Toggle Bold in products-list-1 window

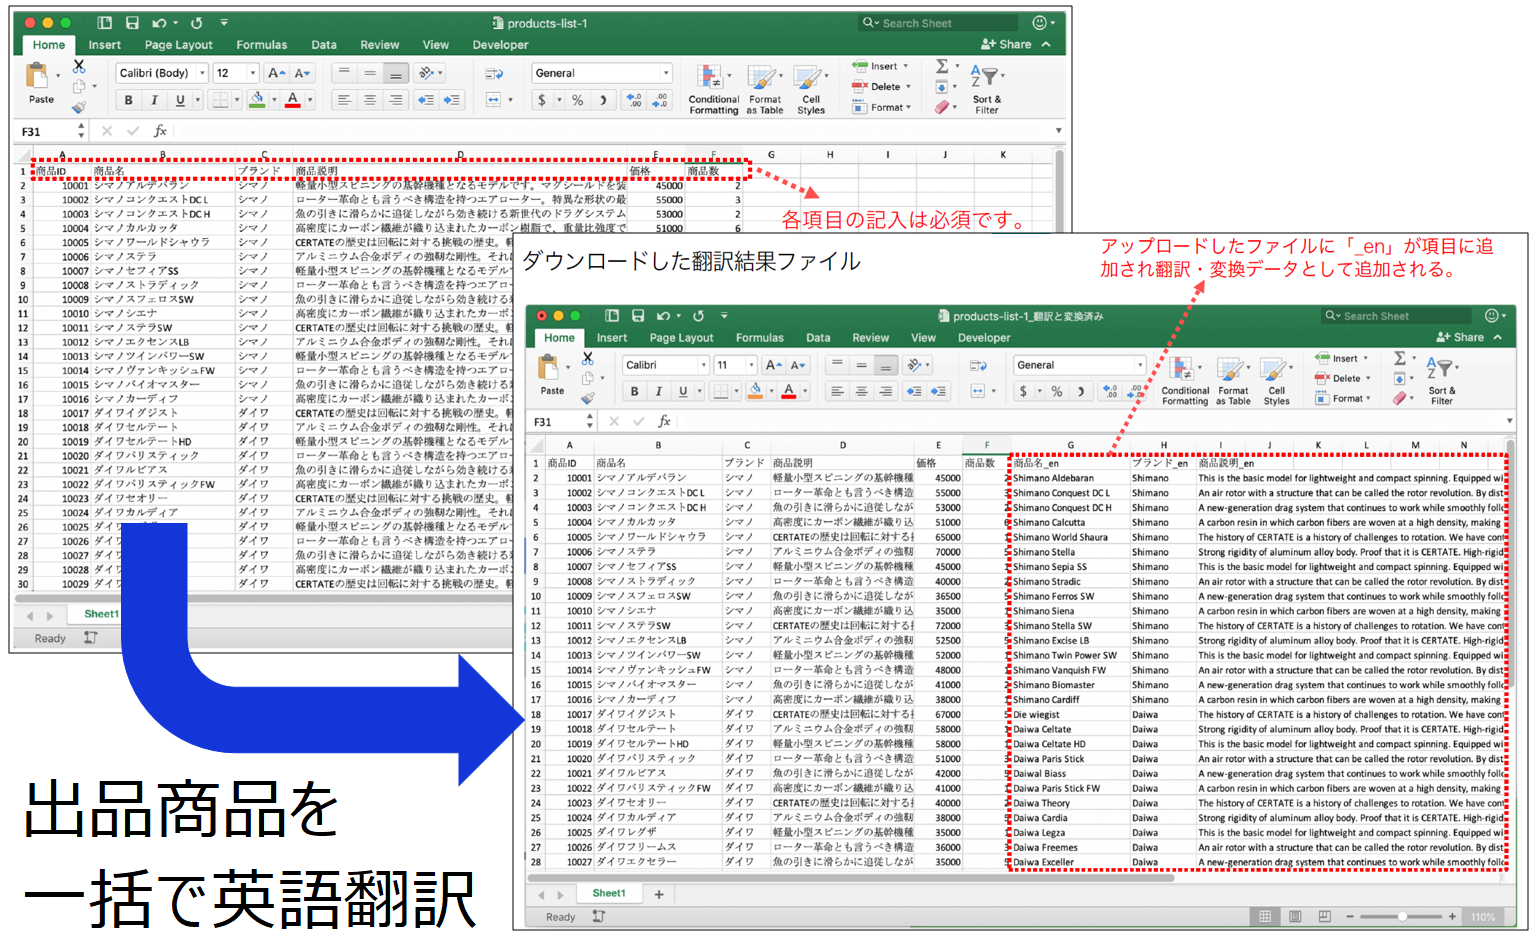point(128,100)
